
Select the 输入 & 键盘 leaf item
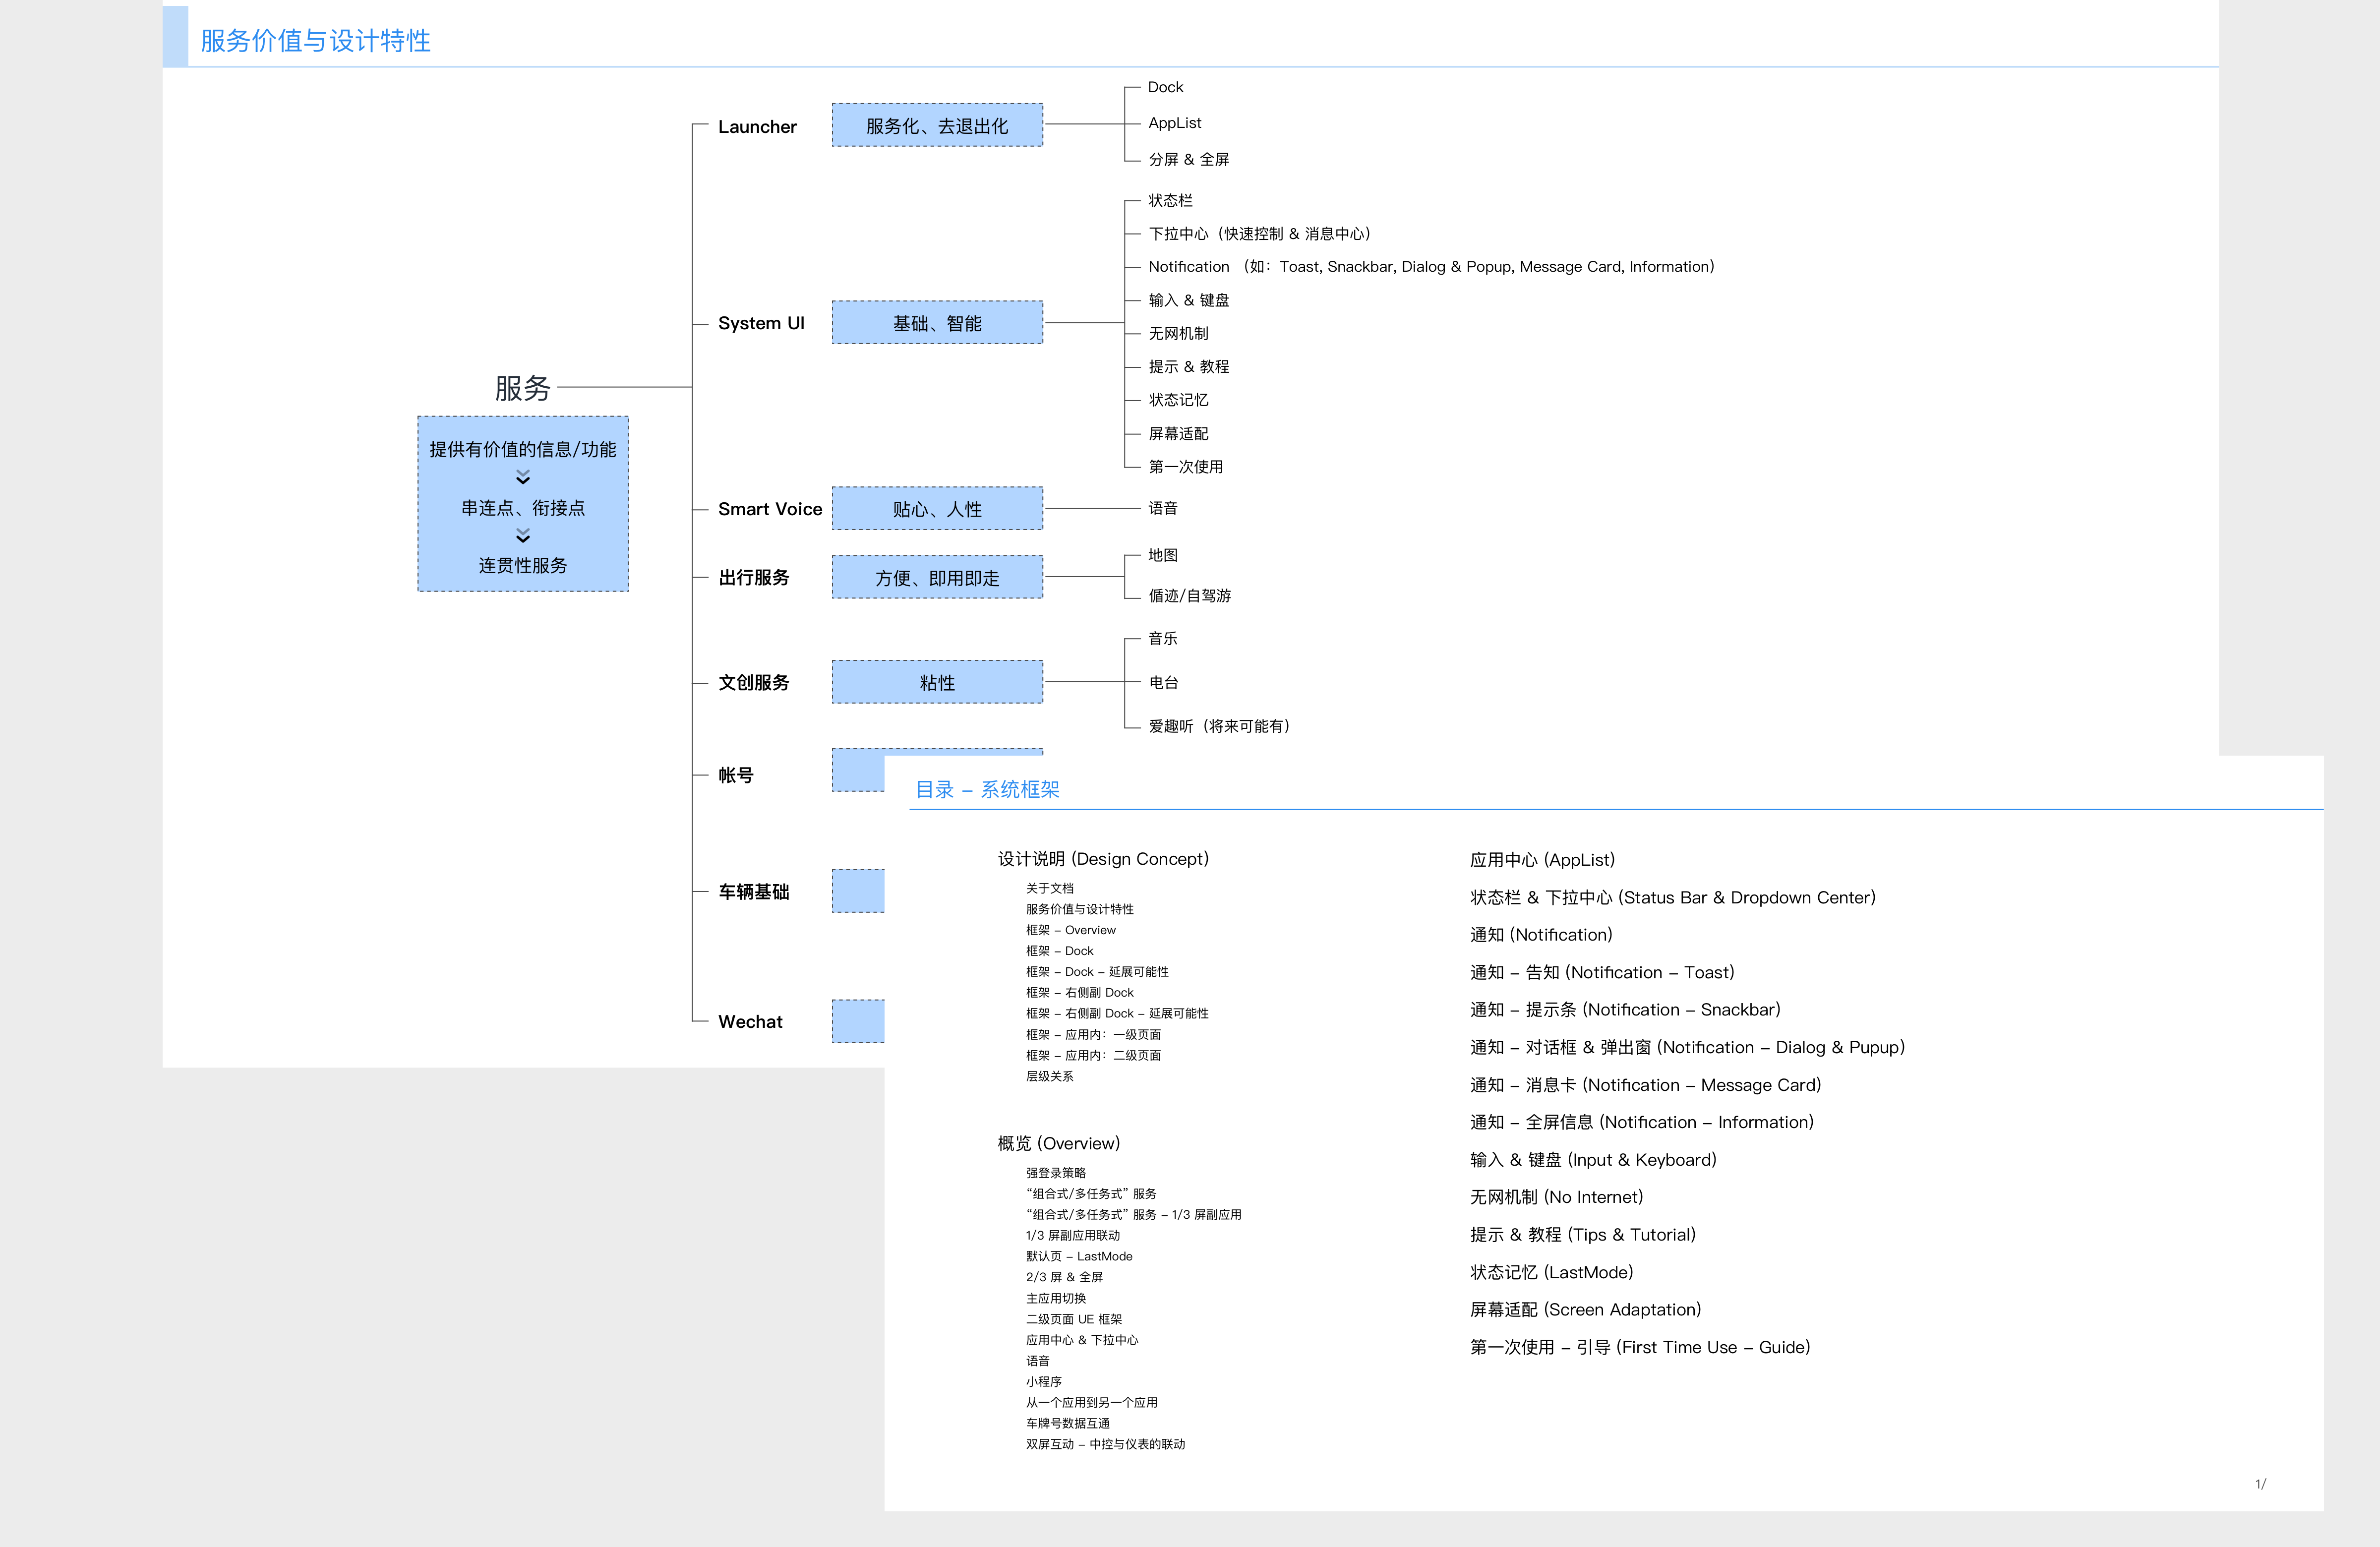click(x=1188, y=300)
